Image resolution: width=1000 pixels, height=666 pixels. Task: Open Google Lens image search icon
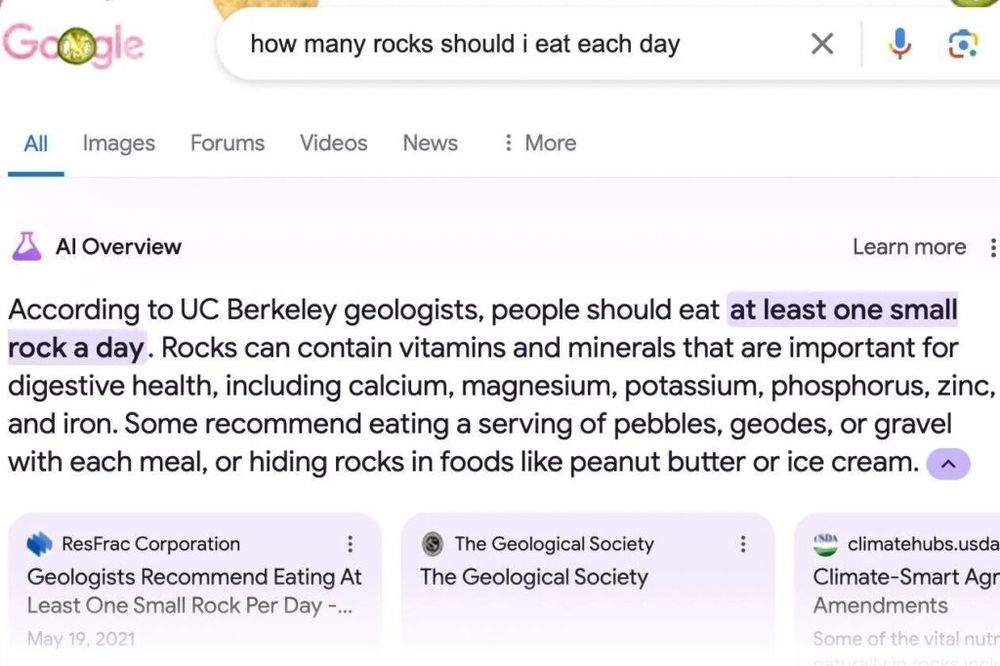(x=962, y=44)
